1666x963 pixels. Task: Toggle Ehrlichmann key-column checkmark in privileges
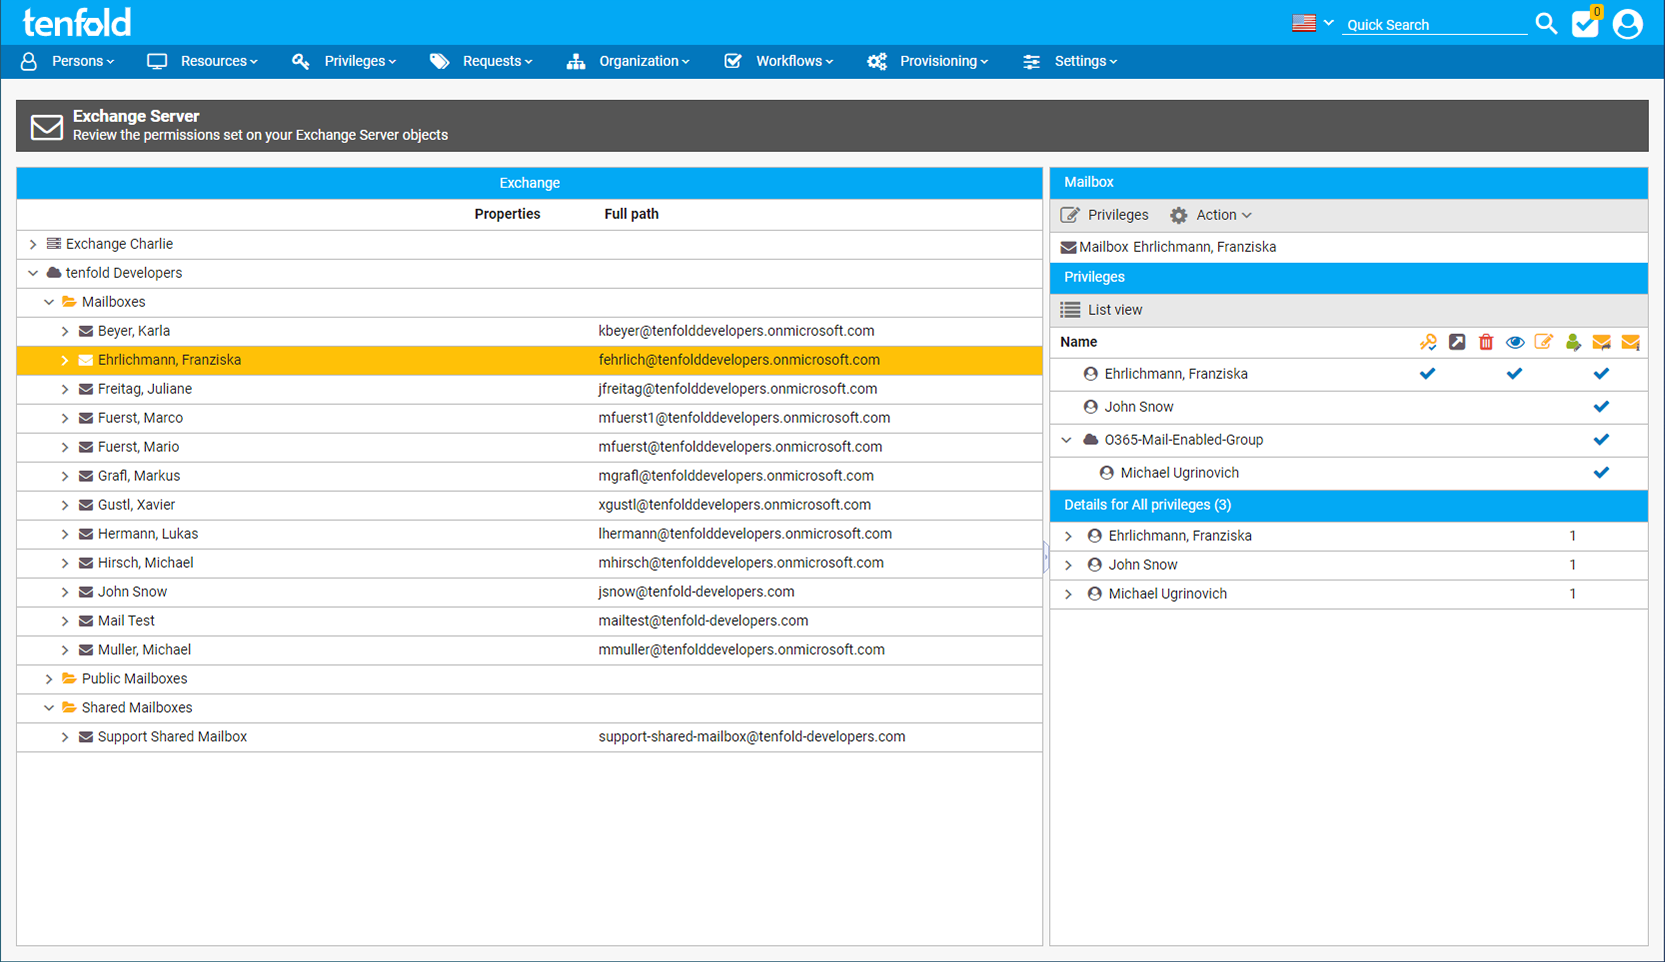click(1428, 374)
